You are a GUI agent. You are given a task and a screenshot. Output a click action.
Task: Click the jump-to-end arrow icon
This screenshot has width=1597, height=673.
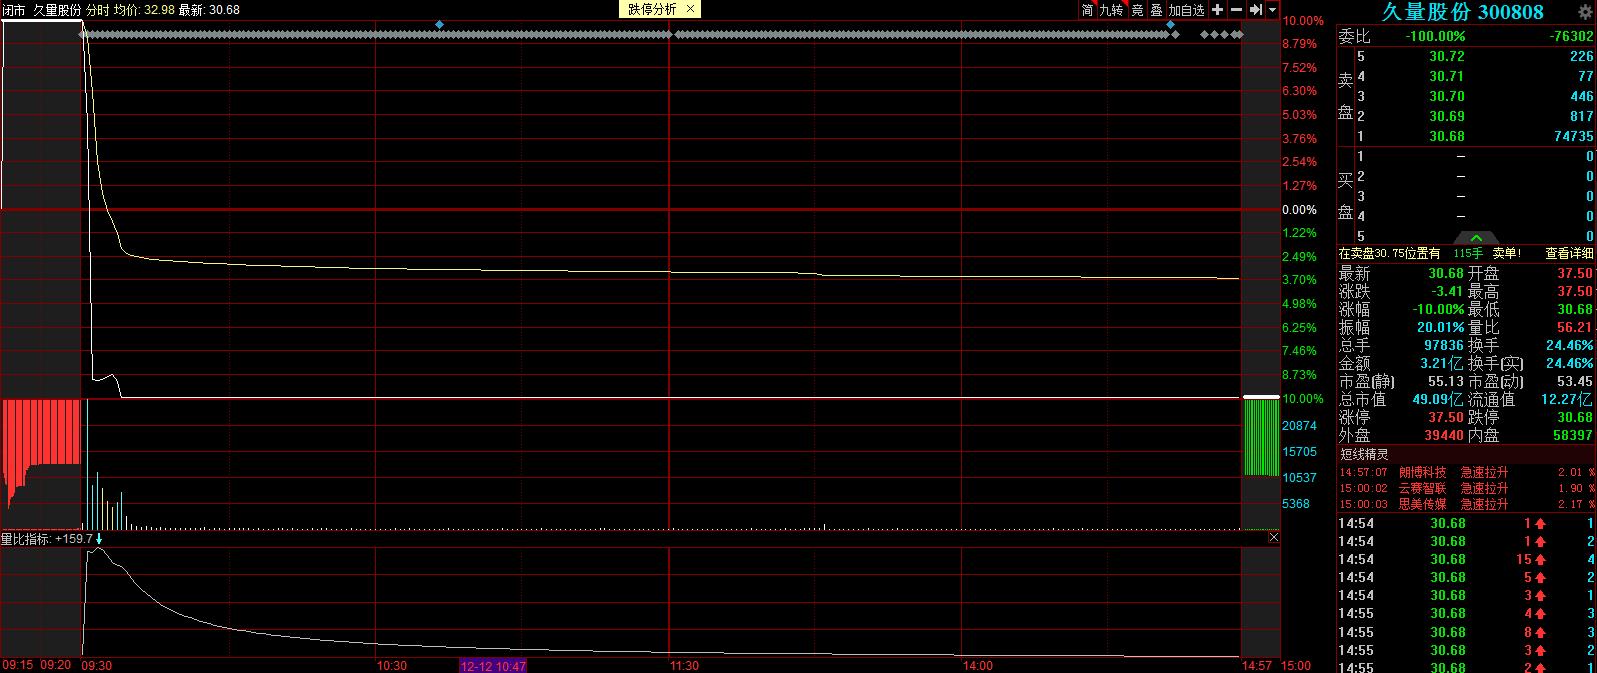coord(1255,10)
